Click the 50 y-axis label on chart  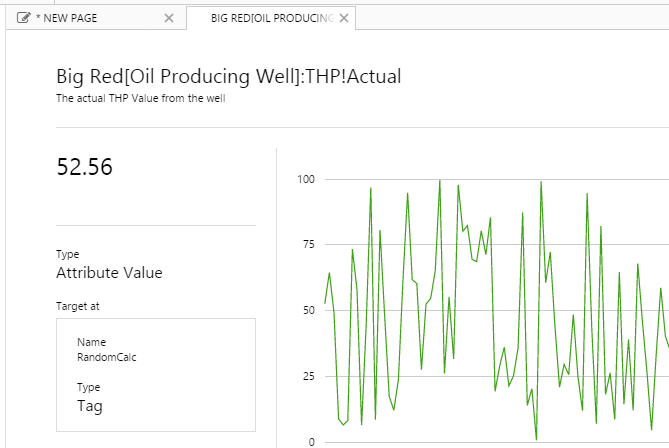point(307,311)
